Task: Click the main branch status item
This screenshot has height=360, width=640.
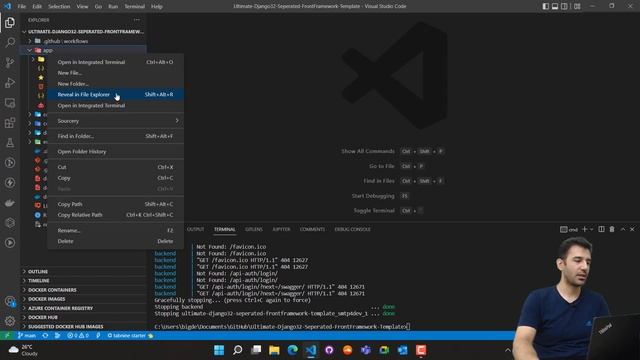Action: tap(27, 336)
